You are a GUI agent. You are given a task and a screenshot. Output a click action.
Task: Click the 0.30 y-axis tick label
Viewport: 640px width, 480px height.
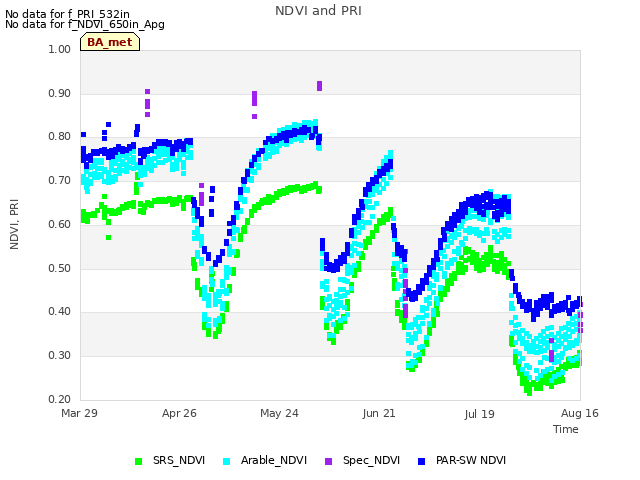60,356
